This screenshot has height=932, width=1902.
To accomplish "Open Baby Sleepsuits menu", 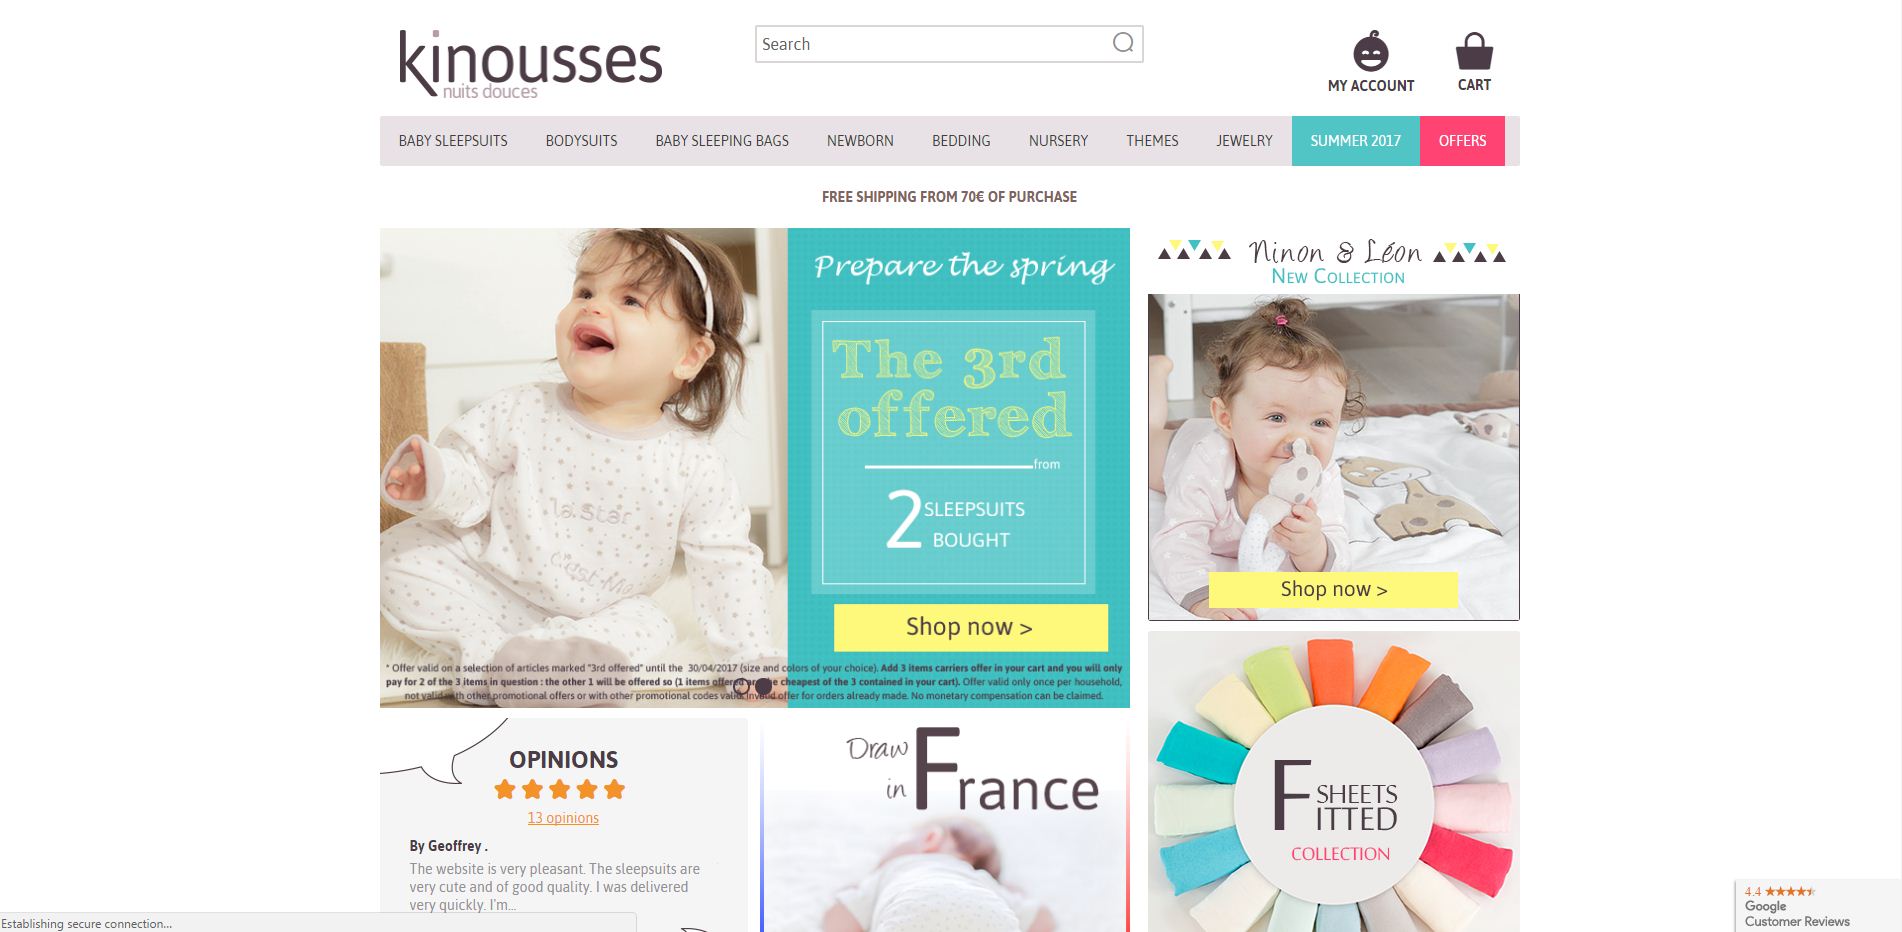I will point(453,141).
